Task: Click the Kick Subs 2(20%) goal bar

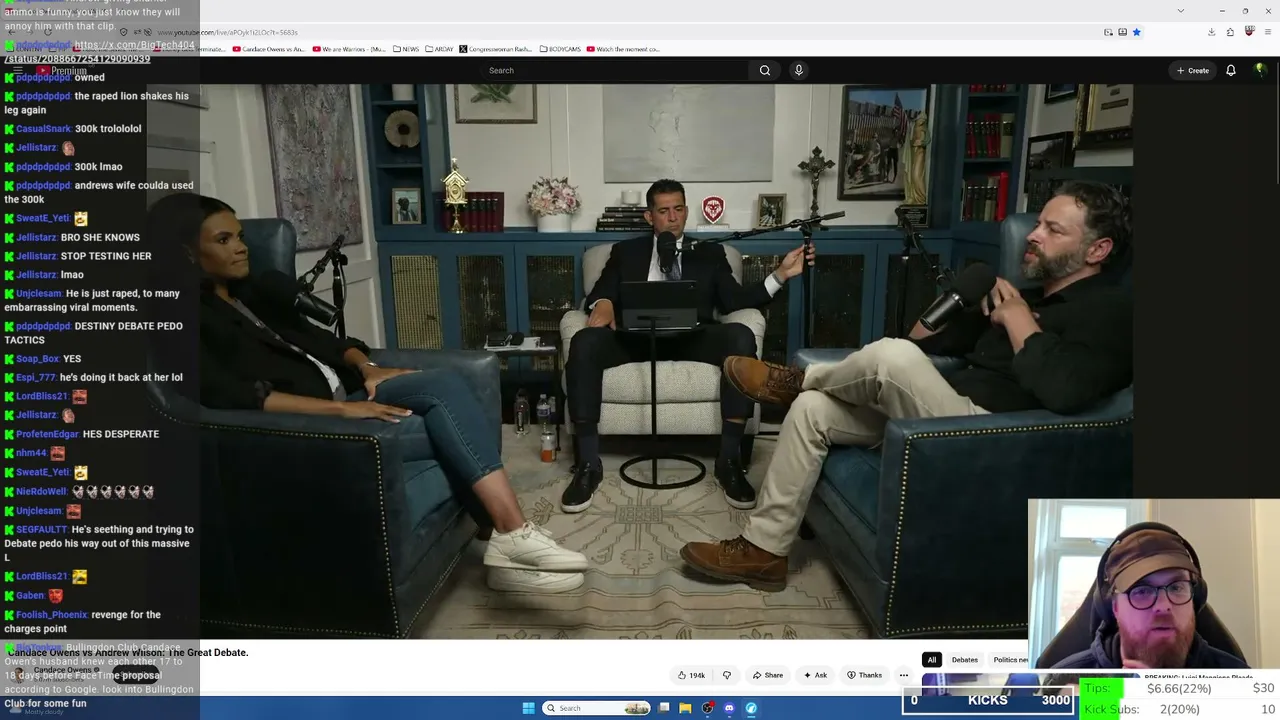Action: [x=1181, y=709]
